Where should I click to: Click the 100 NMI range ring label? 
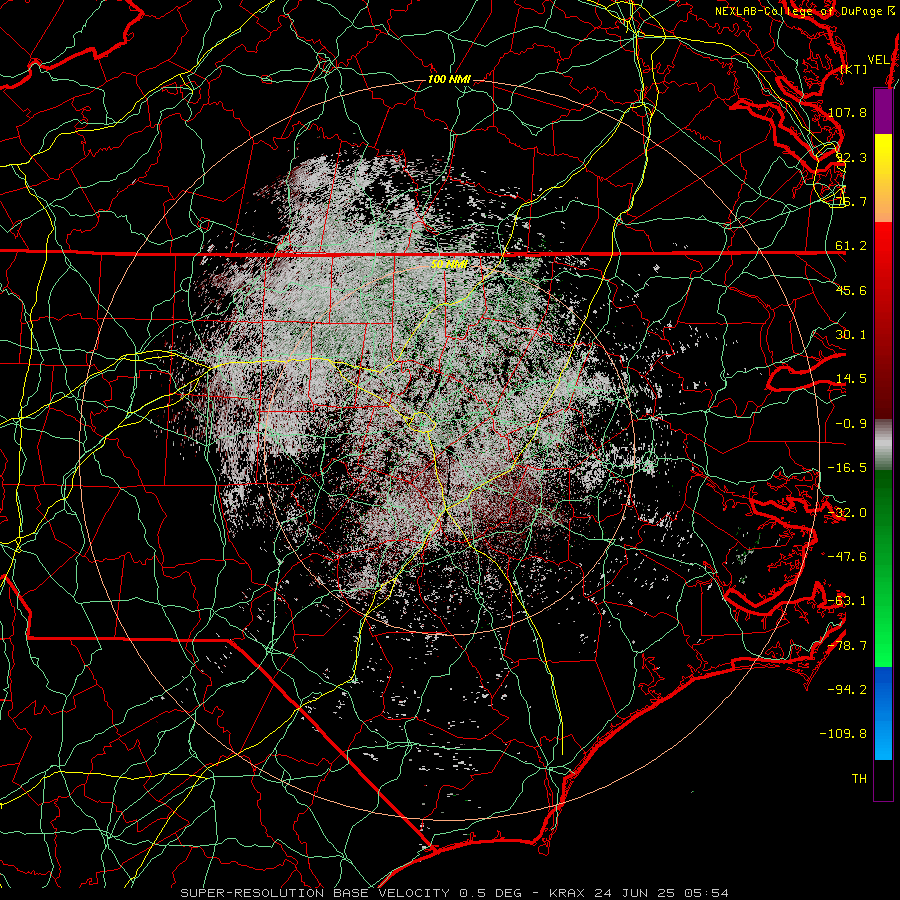(449, 79)
